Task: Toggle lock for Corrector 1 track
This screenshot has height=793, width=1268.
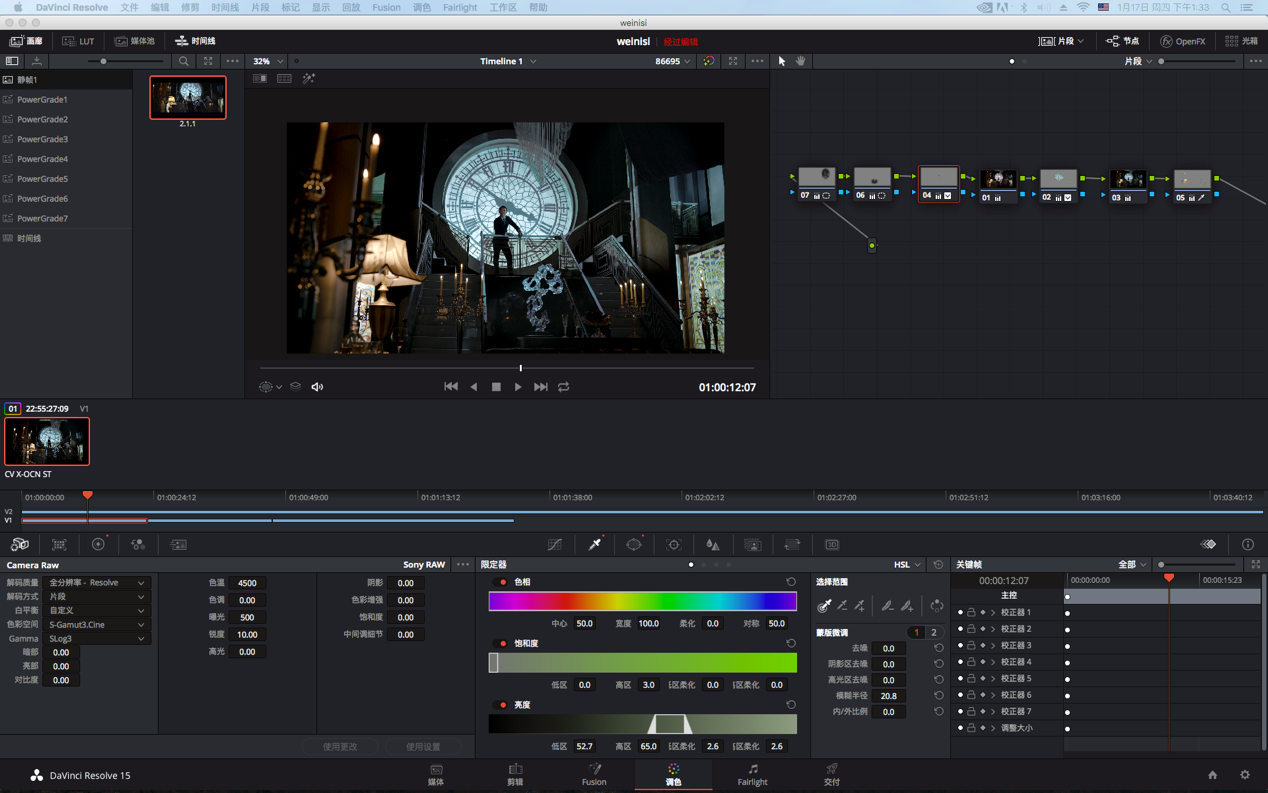Action: point(971,612)
